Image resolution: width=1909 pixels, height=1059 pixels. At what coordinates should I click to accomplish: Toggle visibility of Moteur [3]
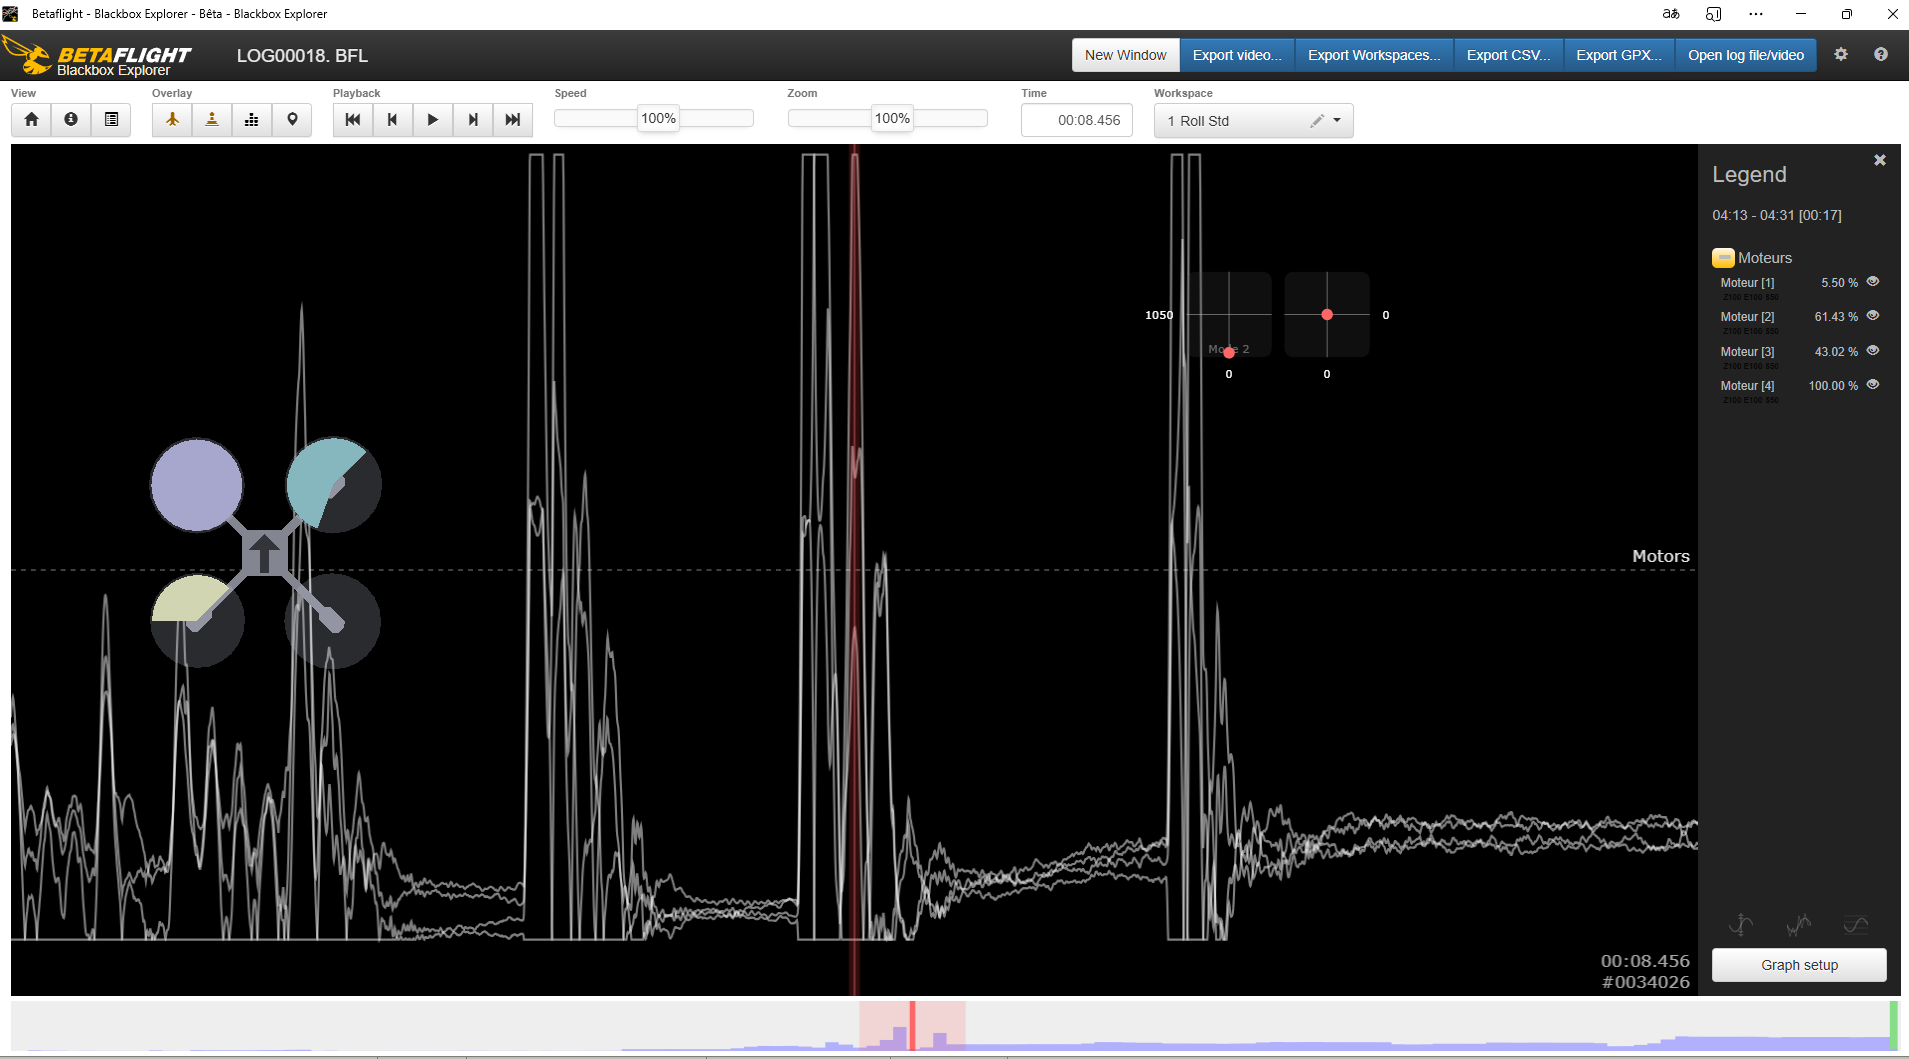coord(1873,351)
